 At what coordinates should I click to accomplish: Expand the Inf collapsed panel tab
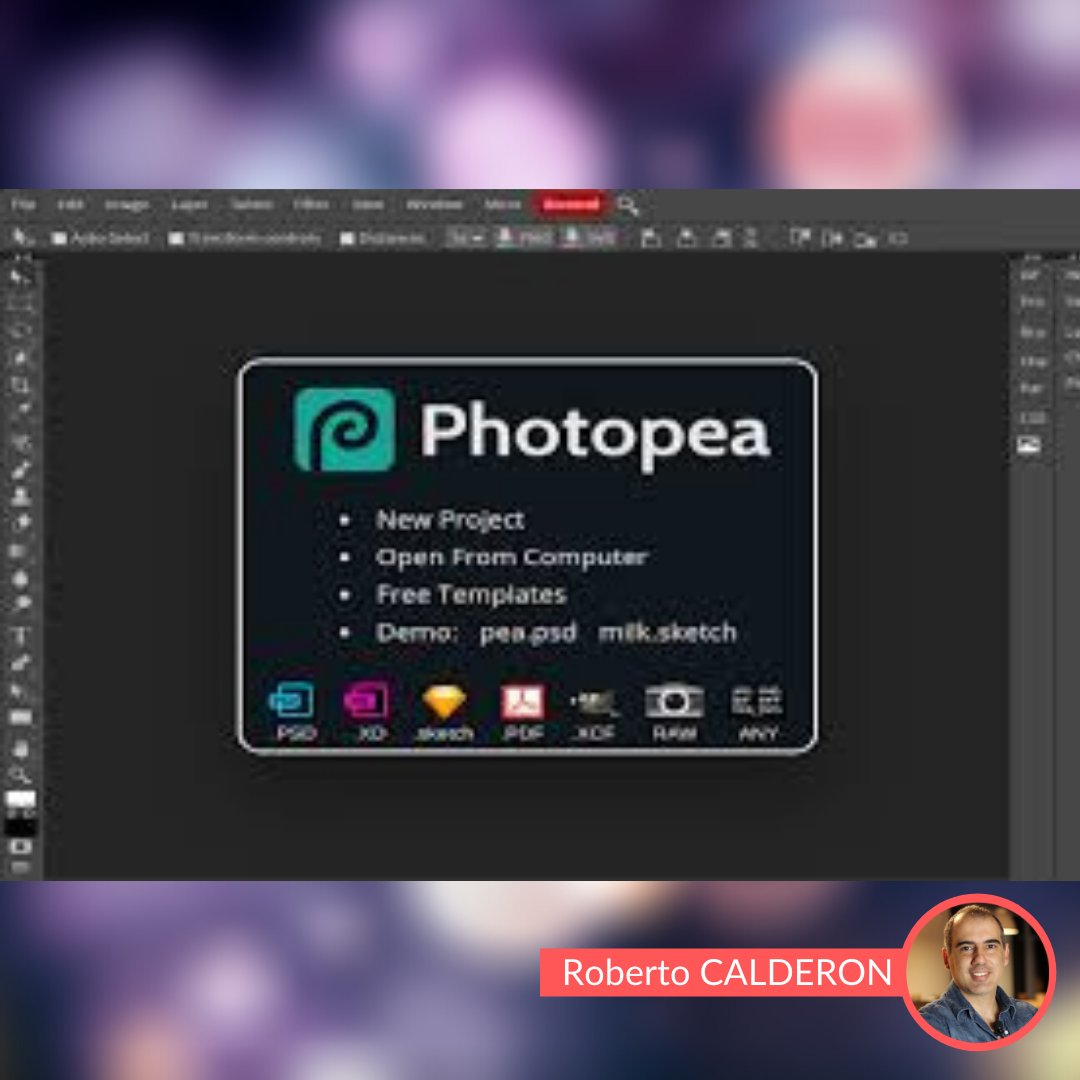tap(1030, 276)
